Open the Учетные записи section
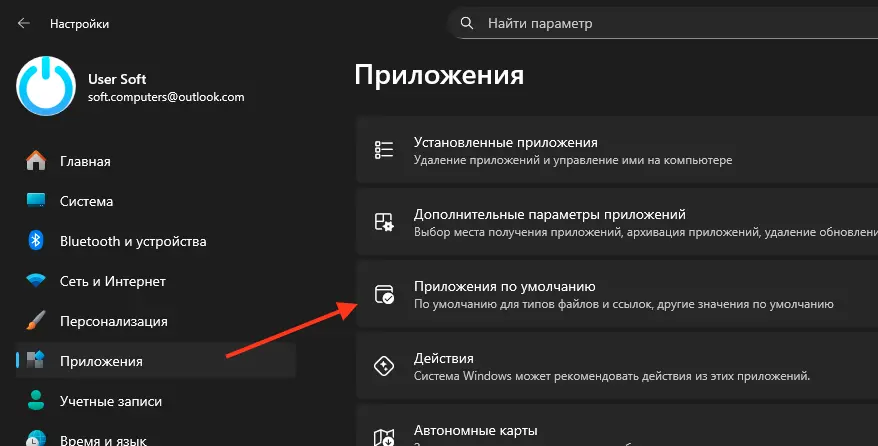 coord(156,401)
